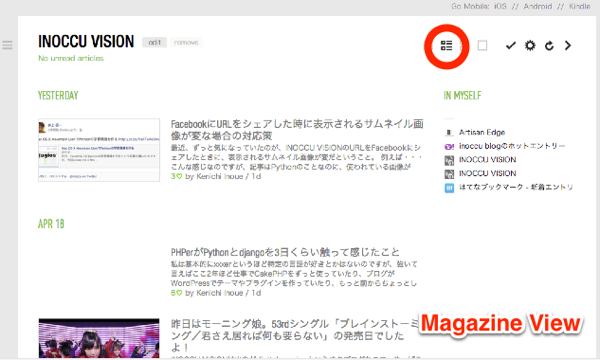Click first INOCCU VISION feed favicon
Image resolution: width=600 pixels, height=360 pixels.
pos(449,160)
